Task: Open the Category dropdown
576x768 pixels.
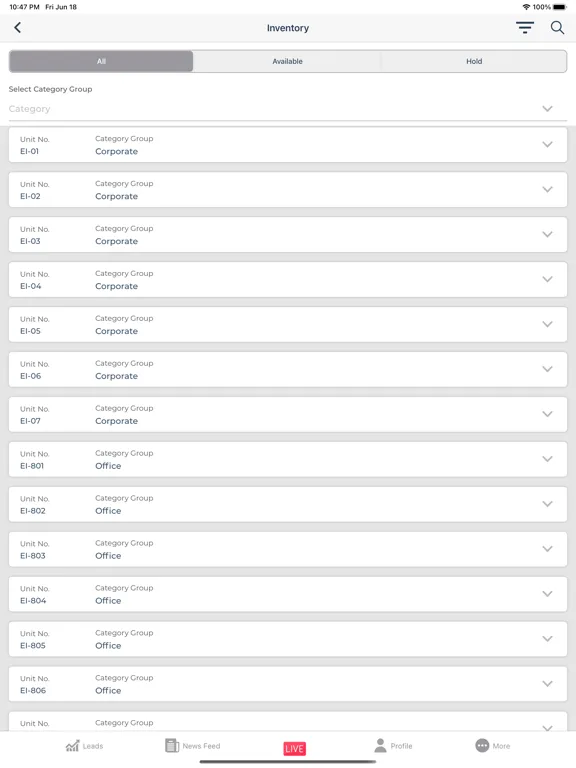Action: click(x=288, y=109)
